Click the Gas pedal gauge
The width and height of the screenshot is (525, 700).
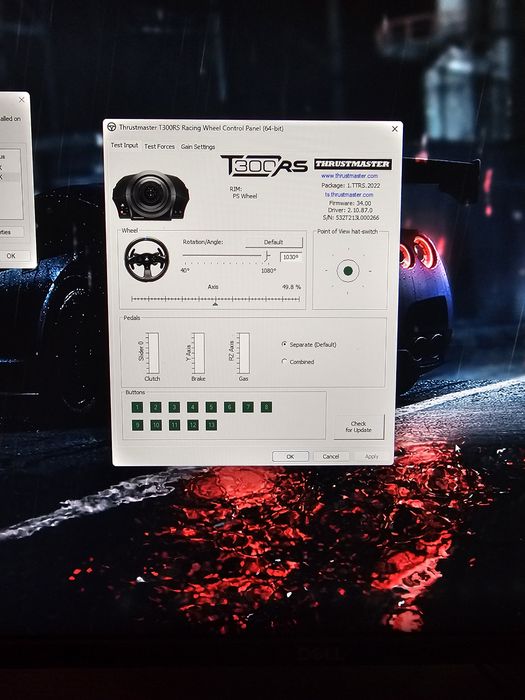pyautogui.click(x=244, y=353)
